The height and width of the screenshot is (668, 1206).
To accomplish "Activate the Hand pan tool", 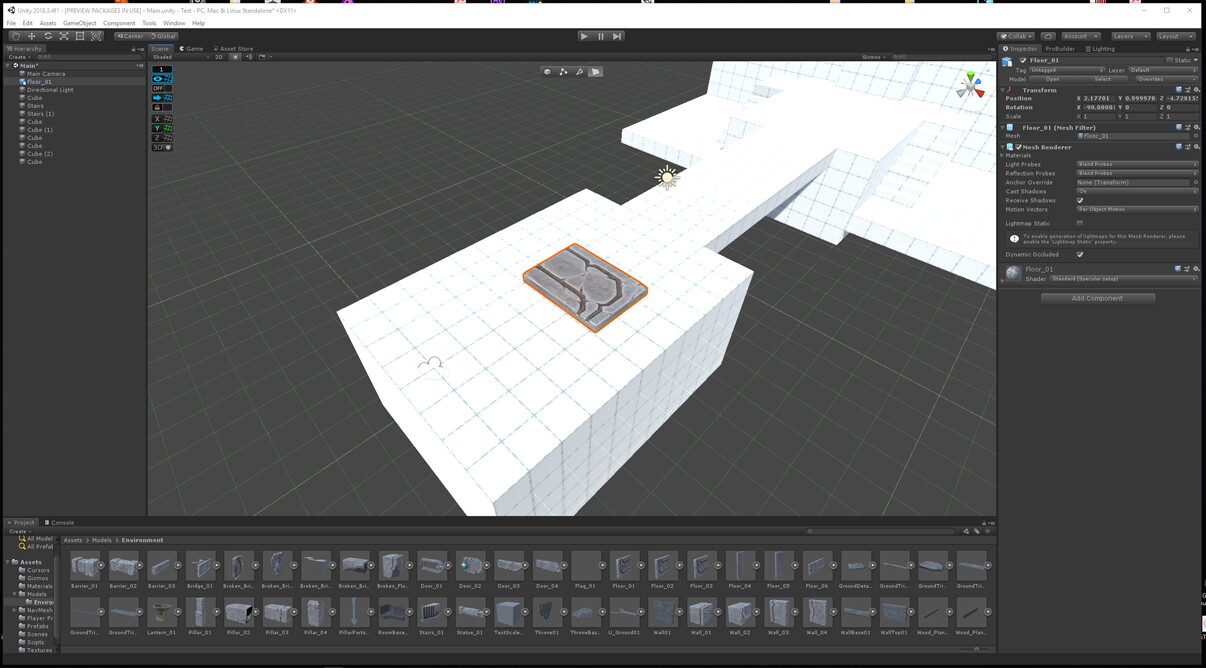I will [x=16, y=37].
